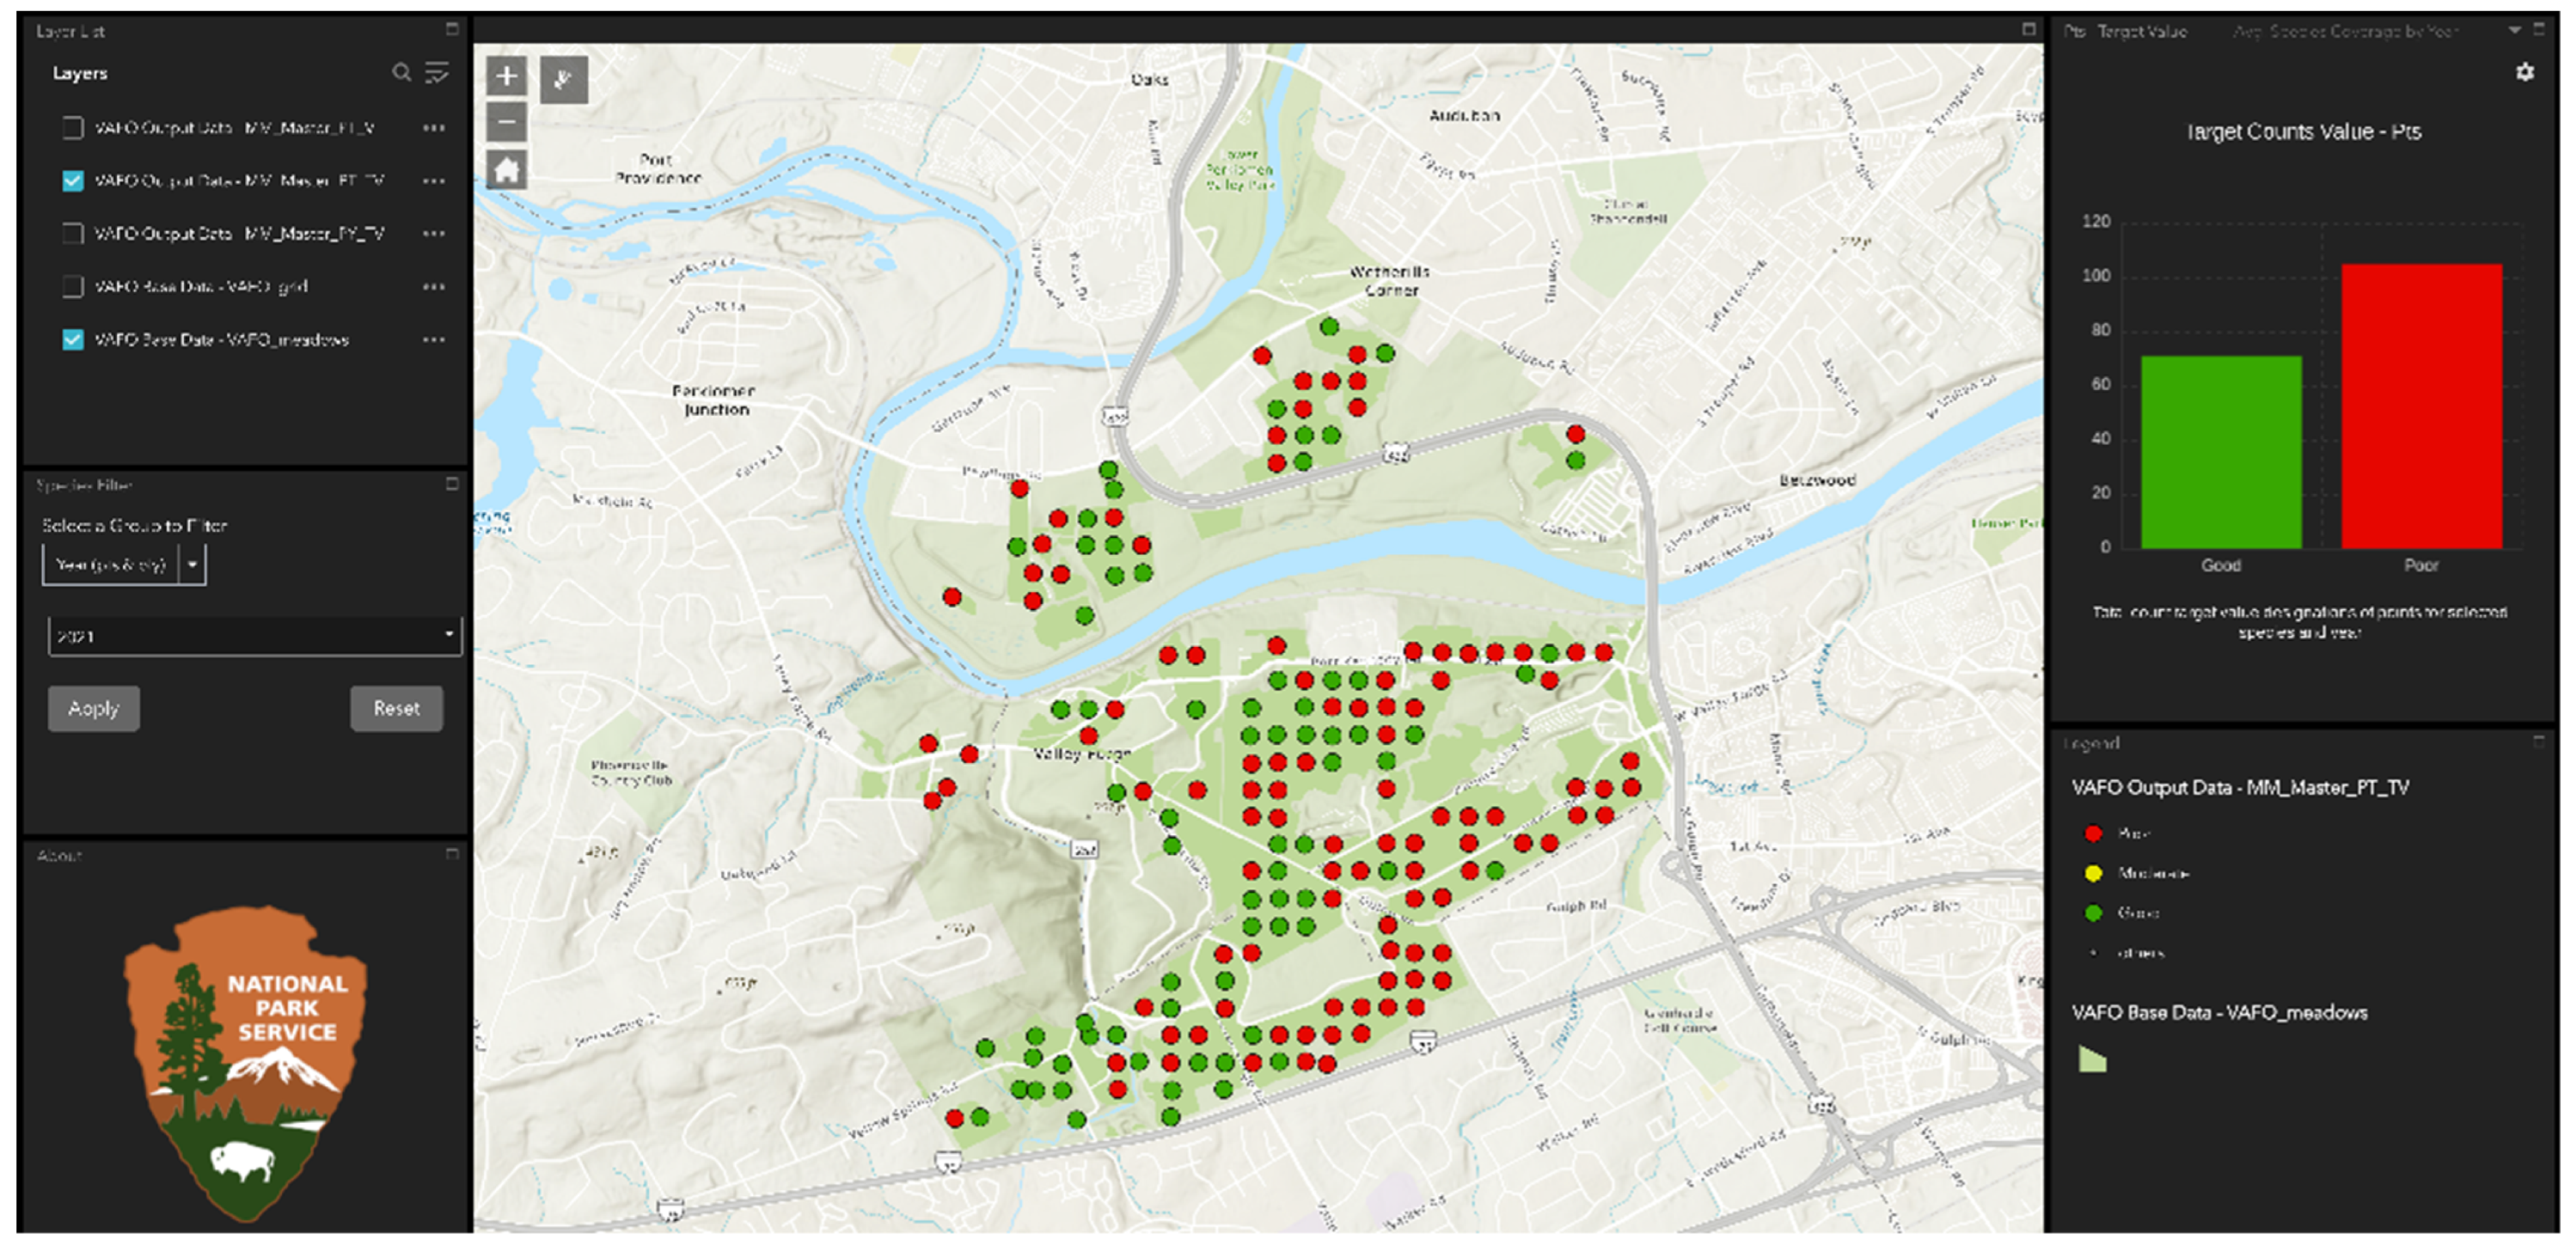Screen dimensions: 2576x1251
Task: Open options for the VAFO grid layer
Action: [x=433, y=287]
